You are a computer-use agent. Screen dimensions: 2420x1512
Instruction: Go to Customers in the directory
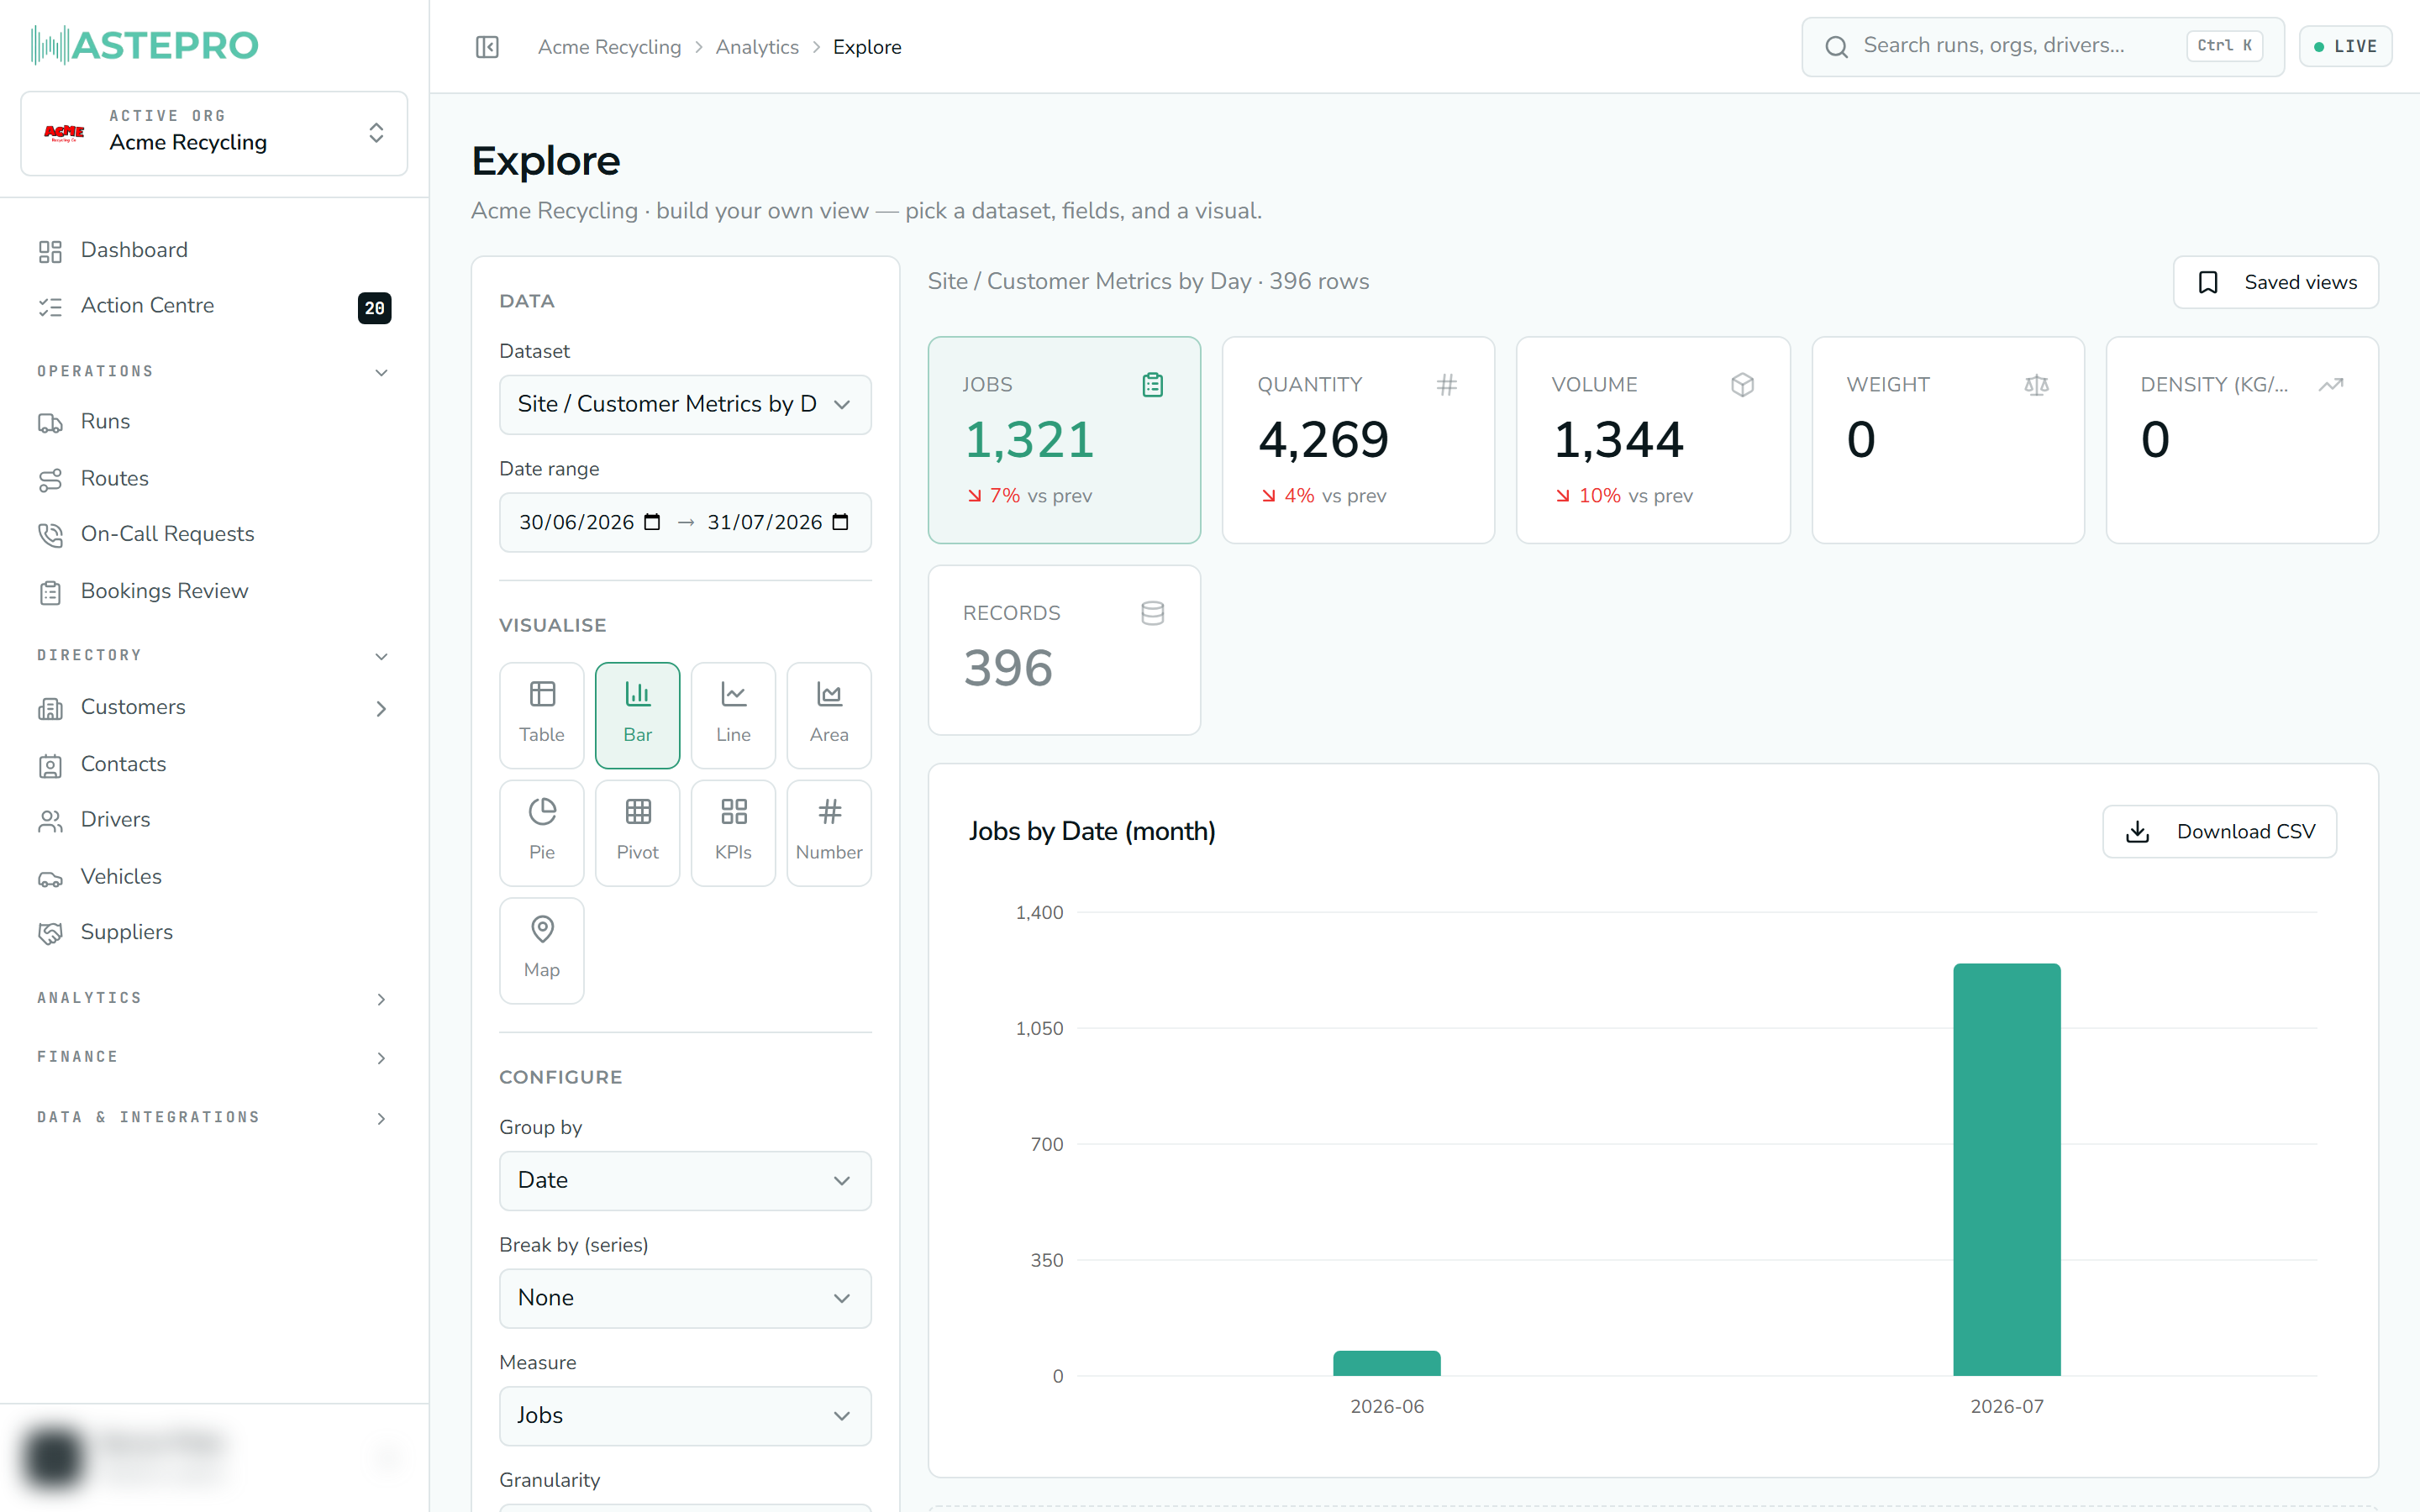click(x=133, y=707)
